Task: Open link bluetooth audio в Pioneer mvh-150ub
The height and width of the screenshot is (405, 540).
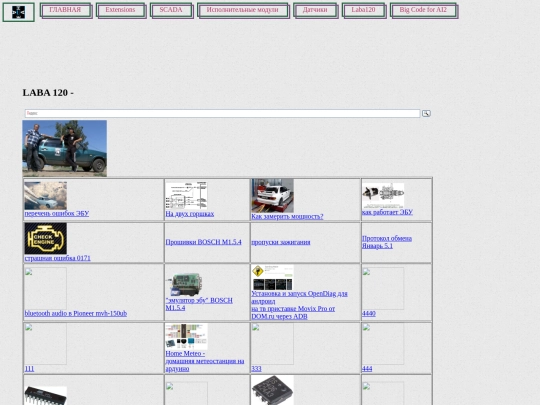Action: [x=76, y=313]
